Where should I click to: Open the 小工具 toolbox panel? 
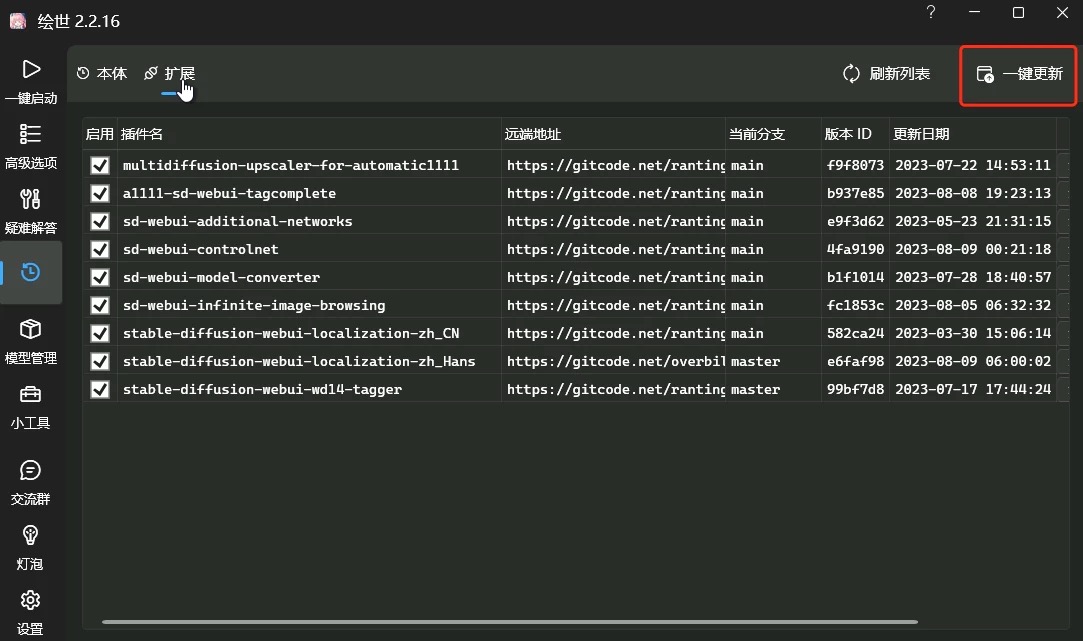(31, 406)
